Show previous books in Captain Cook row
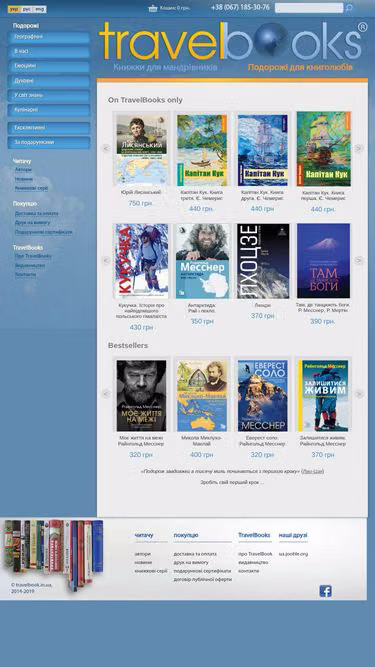The image size is (375, 667). click(x=106, y=148)
